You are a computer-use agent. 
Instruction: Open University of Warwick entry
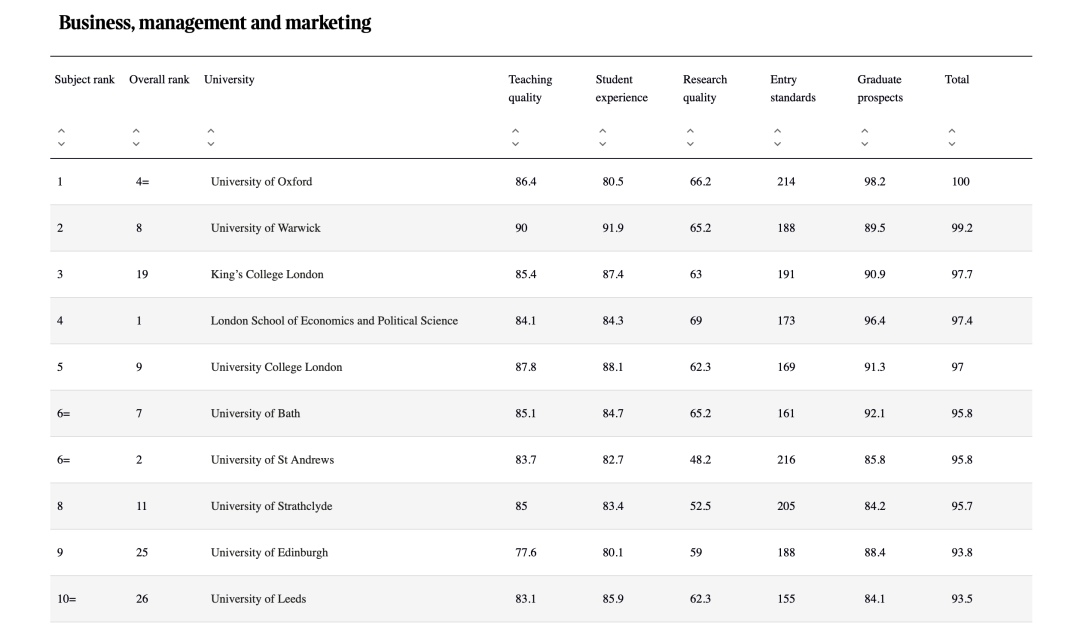pos(265,228)
